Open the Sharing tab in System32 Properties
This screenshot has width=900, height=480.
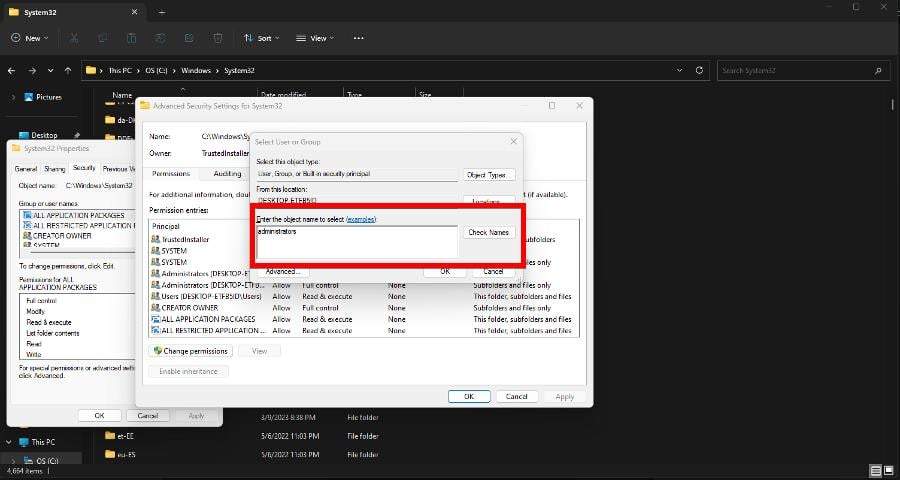[55, 169]
